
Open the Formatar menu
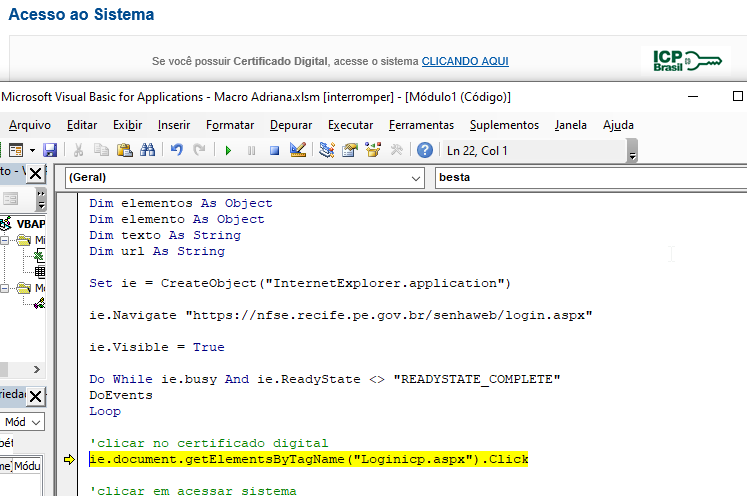pos(230,125)
